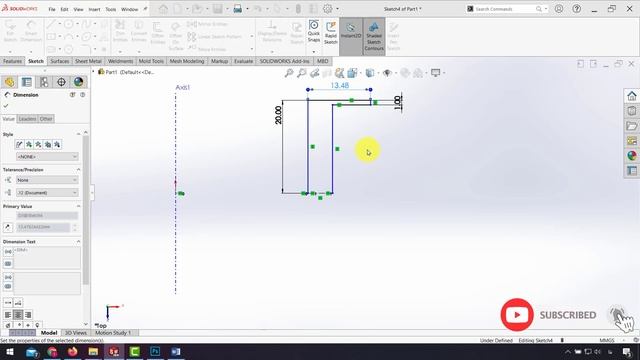The width and height of the screenshot is (640, 360).
Task: Open the Features ribbon tab
Action: pyautogui.click(x=12, y=61)
